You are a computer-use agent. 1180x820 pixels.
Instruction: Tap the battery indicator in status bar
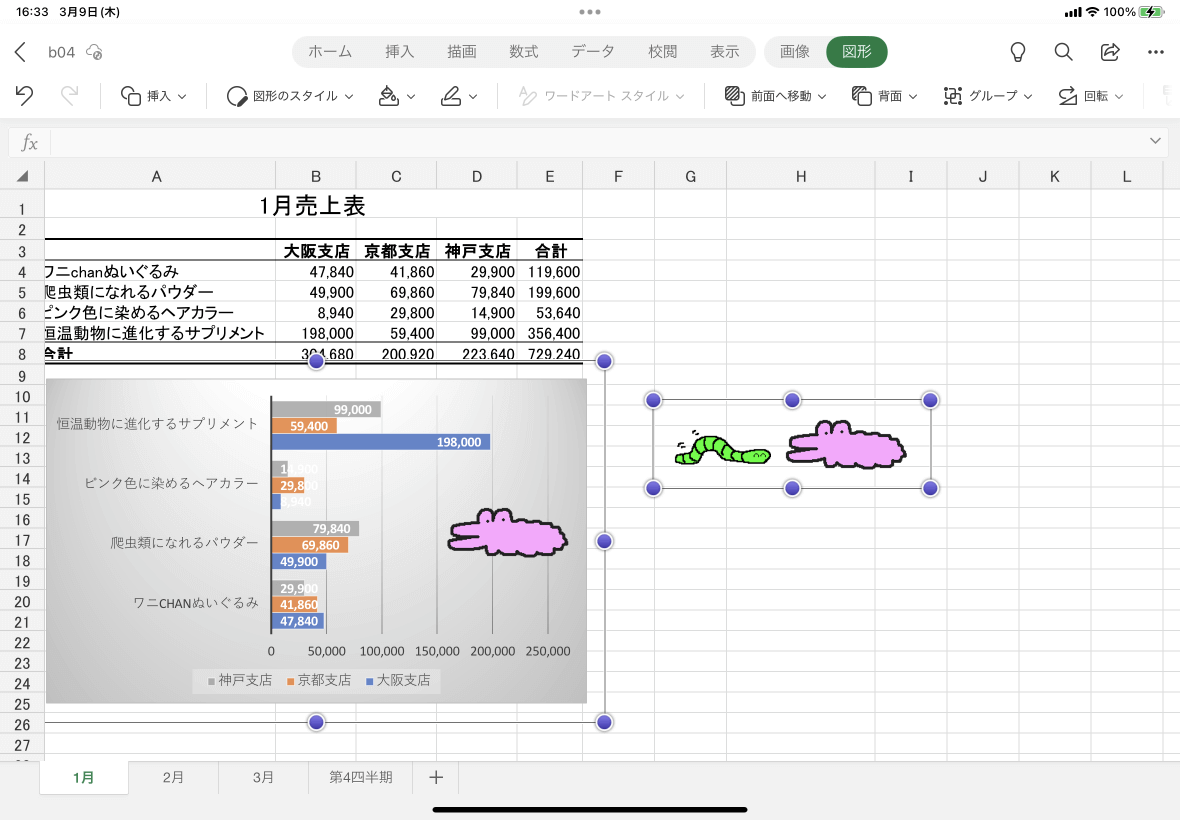click(x=1151, y=12)
